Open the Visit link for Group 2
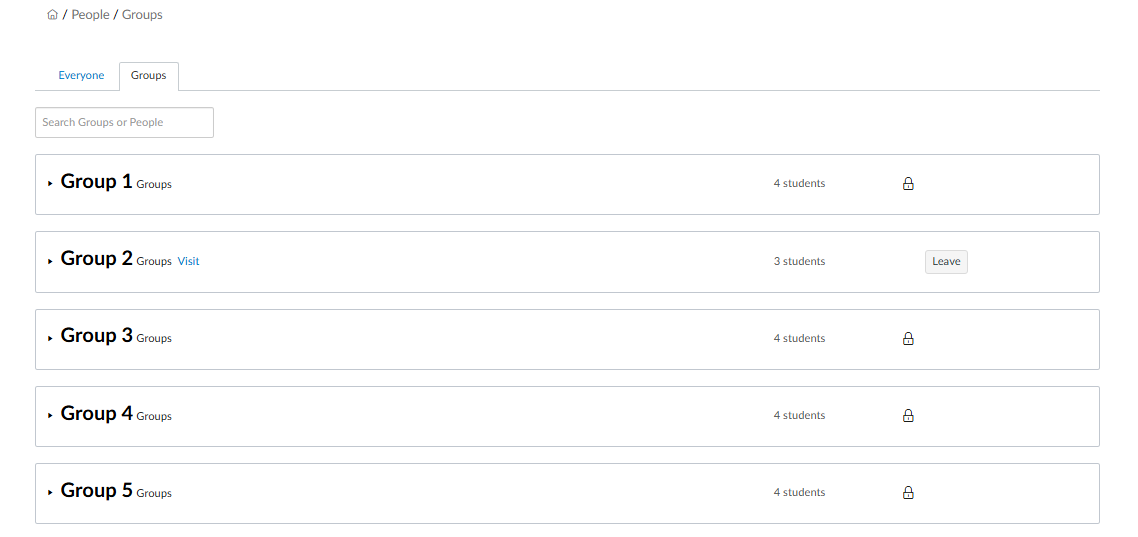Viewport: 1138px width, 537px height. point(188,261)
